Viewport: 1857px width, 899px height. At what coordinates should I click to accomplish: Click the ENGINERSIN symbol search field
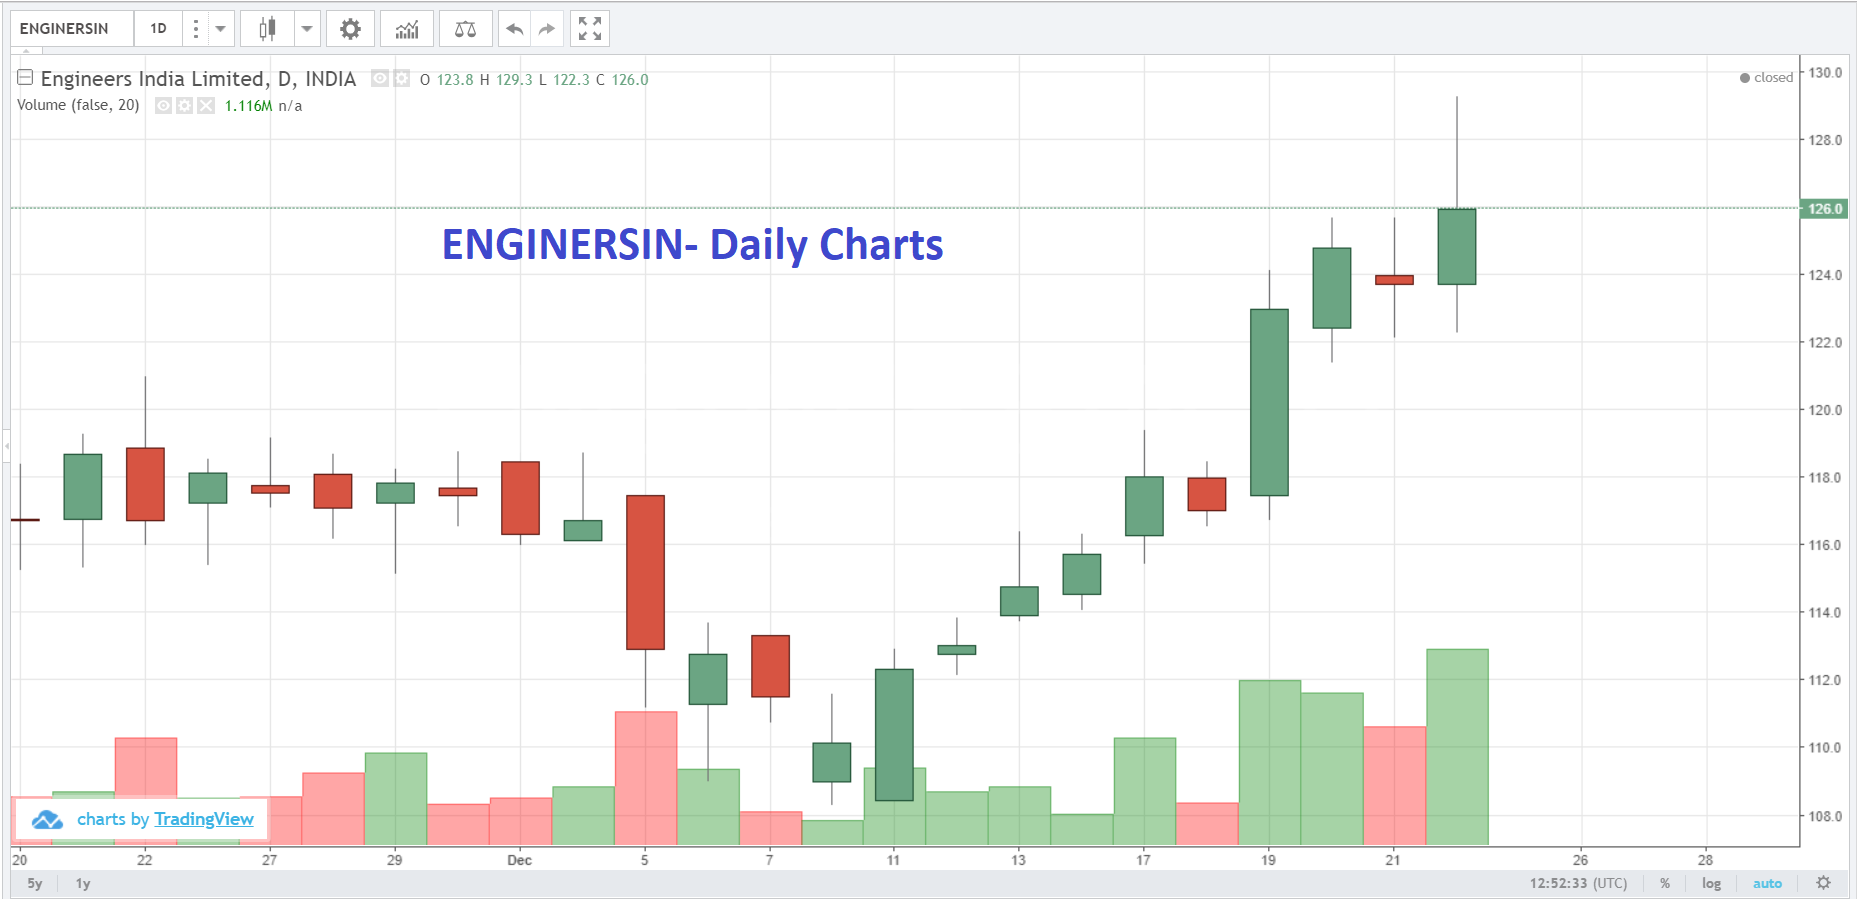[x=72, y=29]
